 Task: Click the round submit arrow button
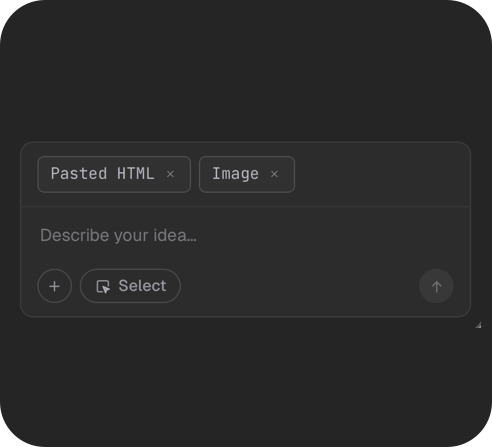[436, 286]
